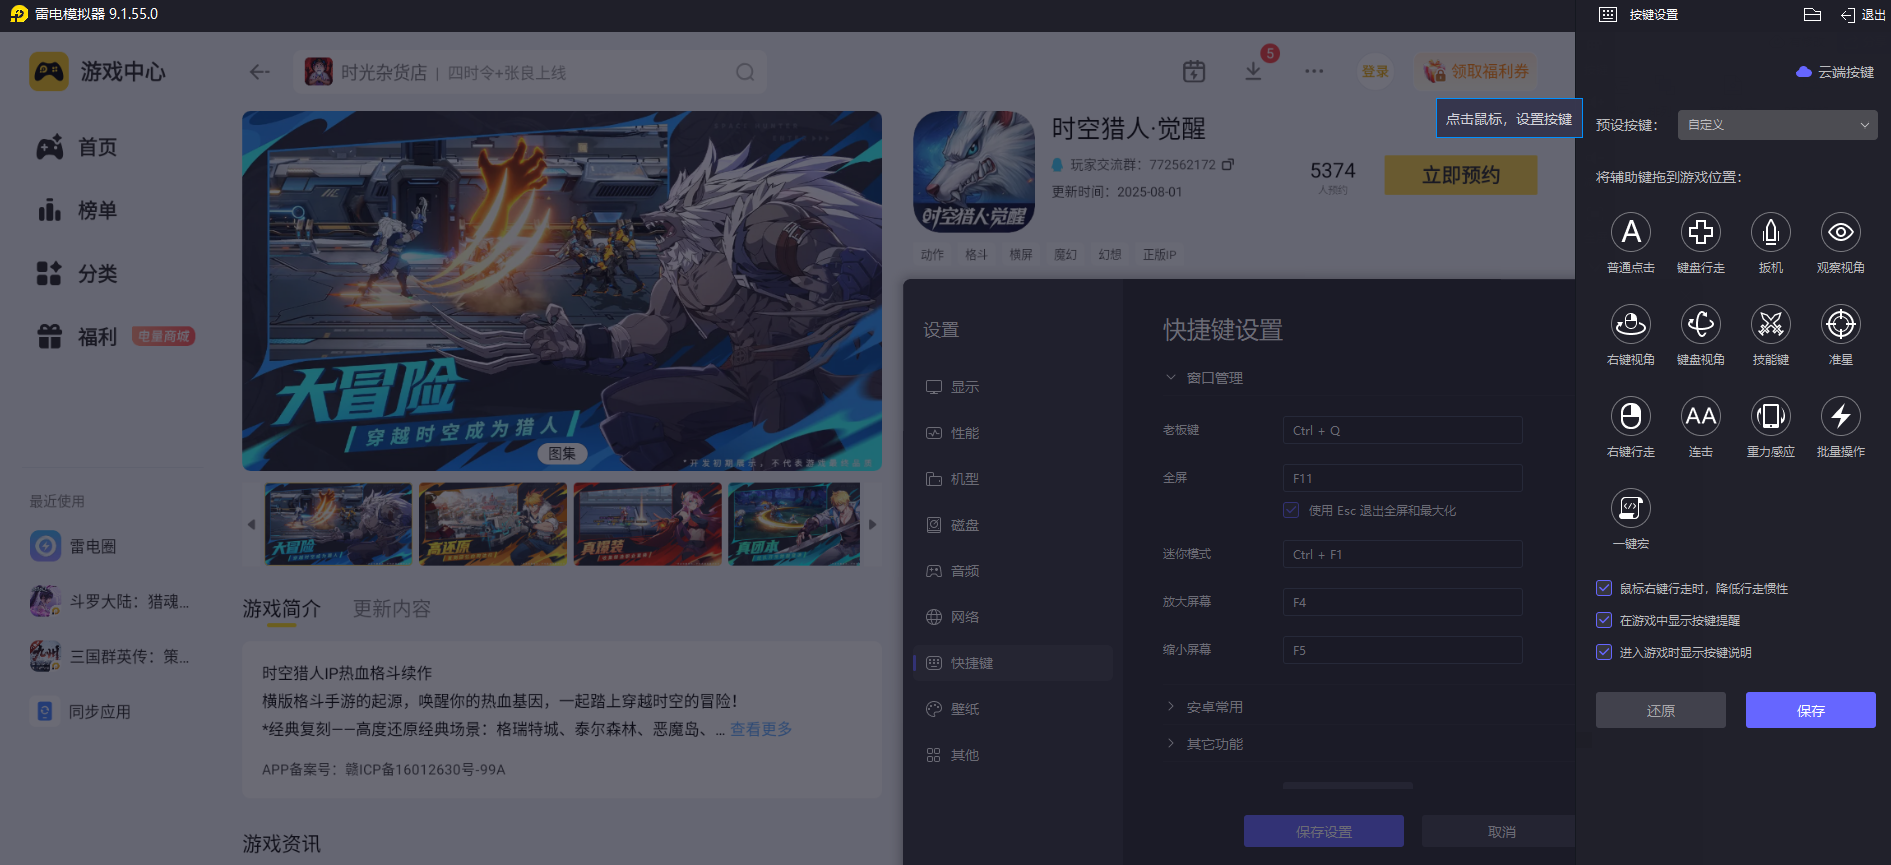Select the 右键视角 tool icon
This screenshot has width=1891, height=865.
(x=1631, y=324)
